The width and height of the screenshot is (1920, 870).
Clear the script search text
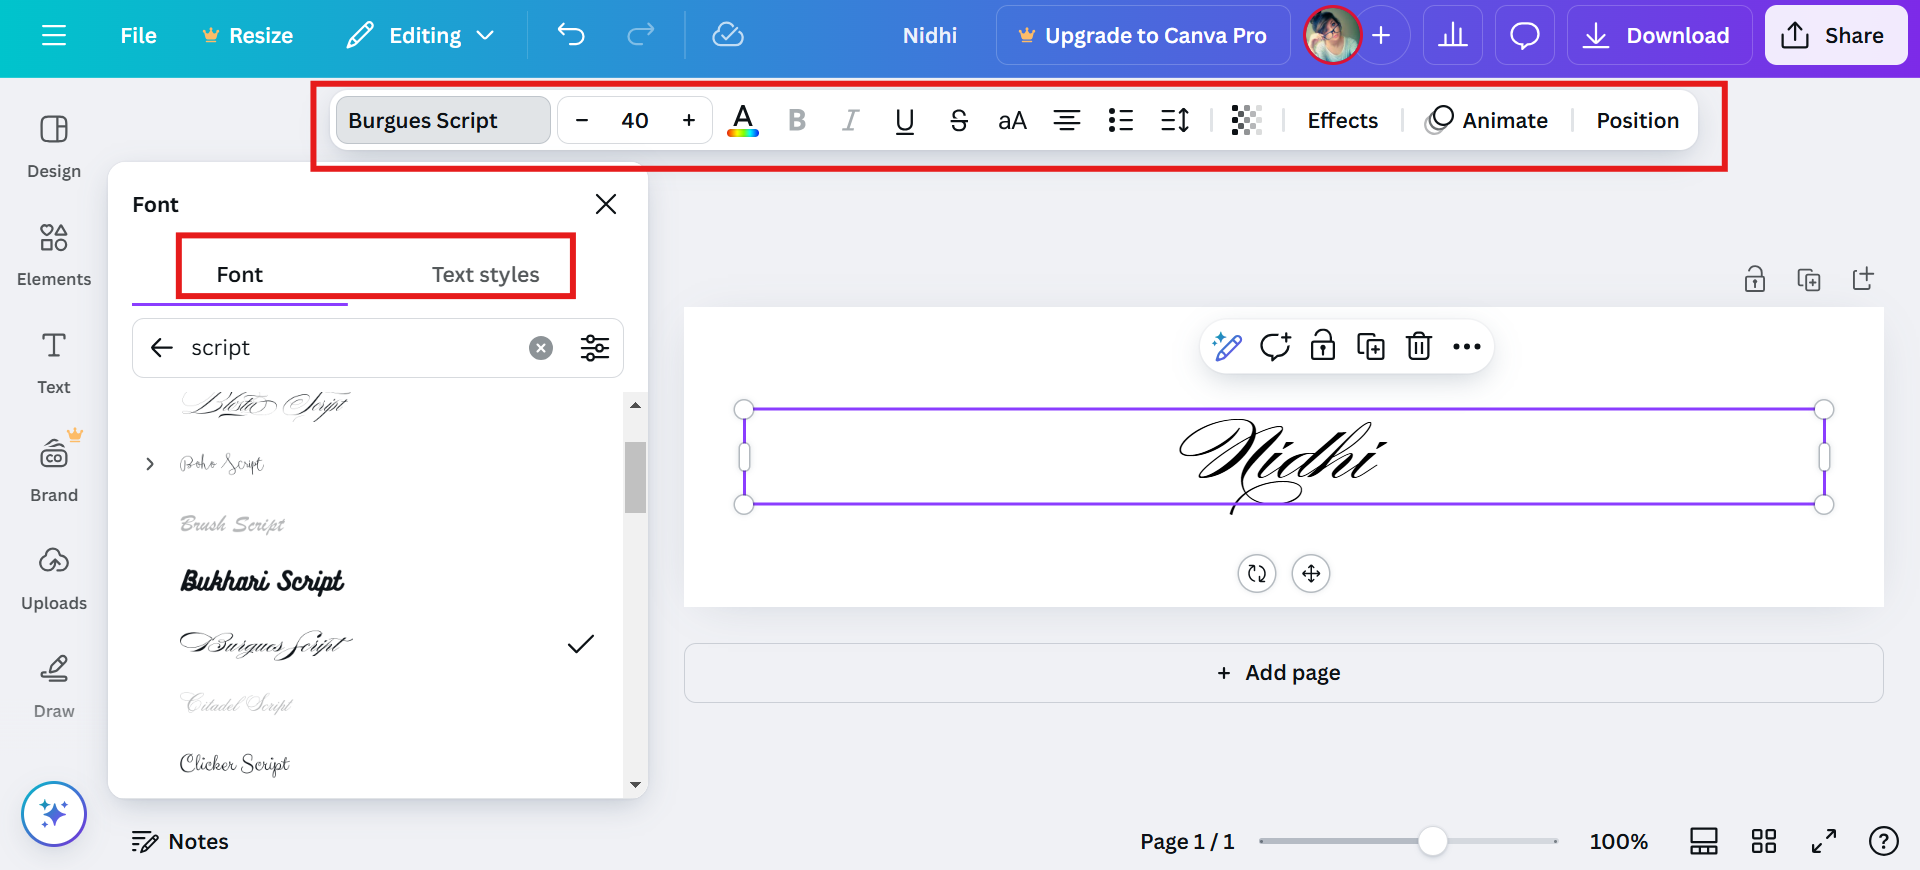click(x=541, y=348)
